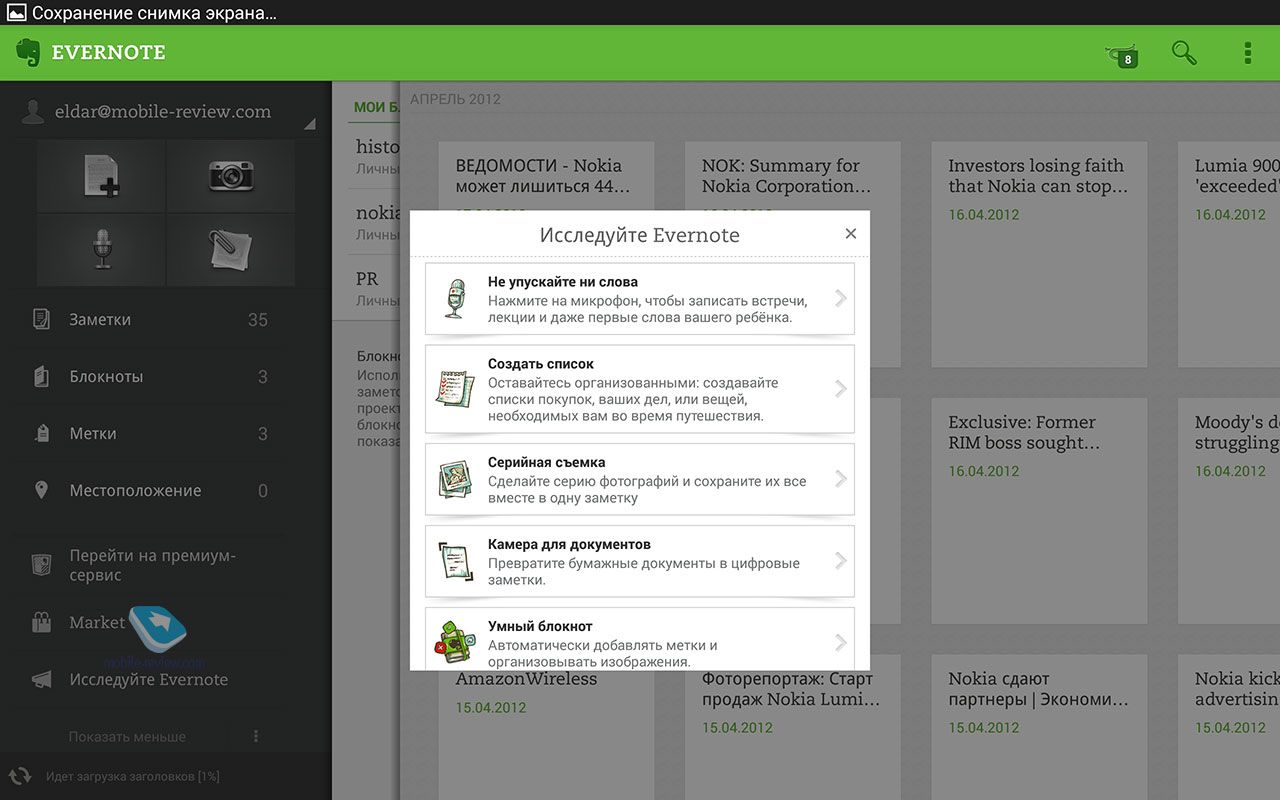Expand the account dropdown next to eldar@mobile-review.com
Viewport: 1280px width, 800px height.
(309, 124)
